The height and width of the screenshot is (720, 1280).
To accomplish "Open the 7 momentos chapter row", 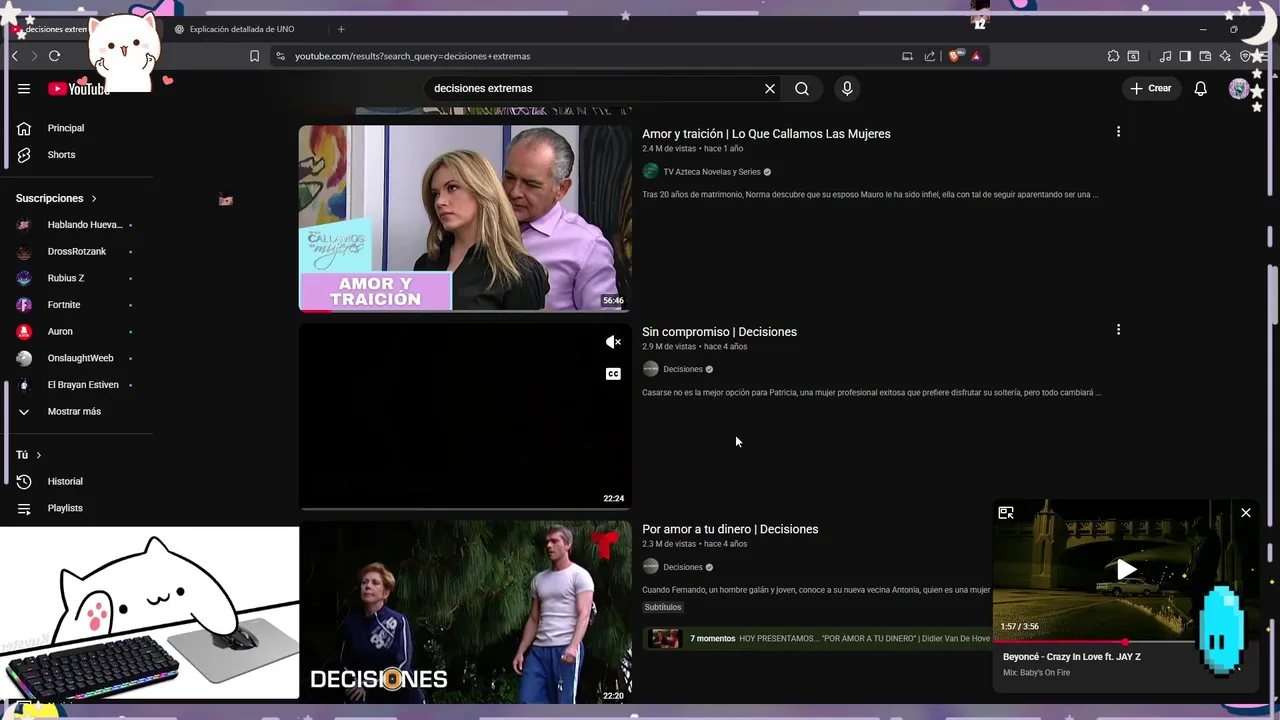I will pos(818,638).
